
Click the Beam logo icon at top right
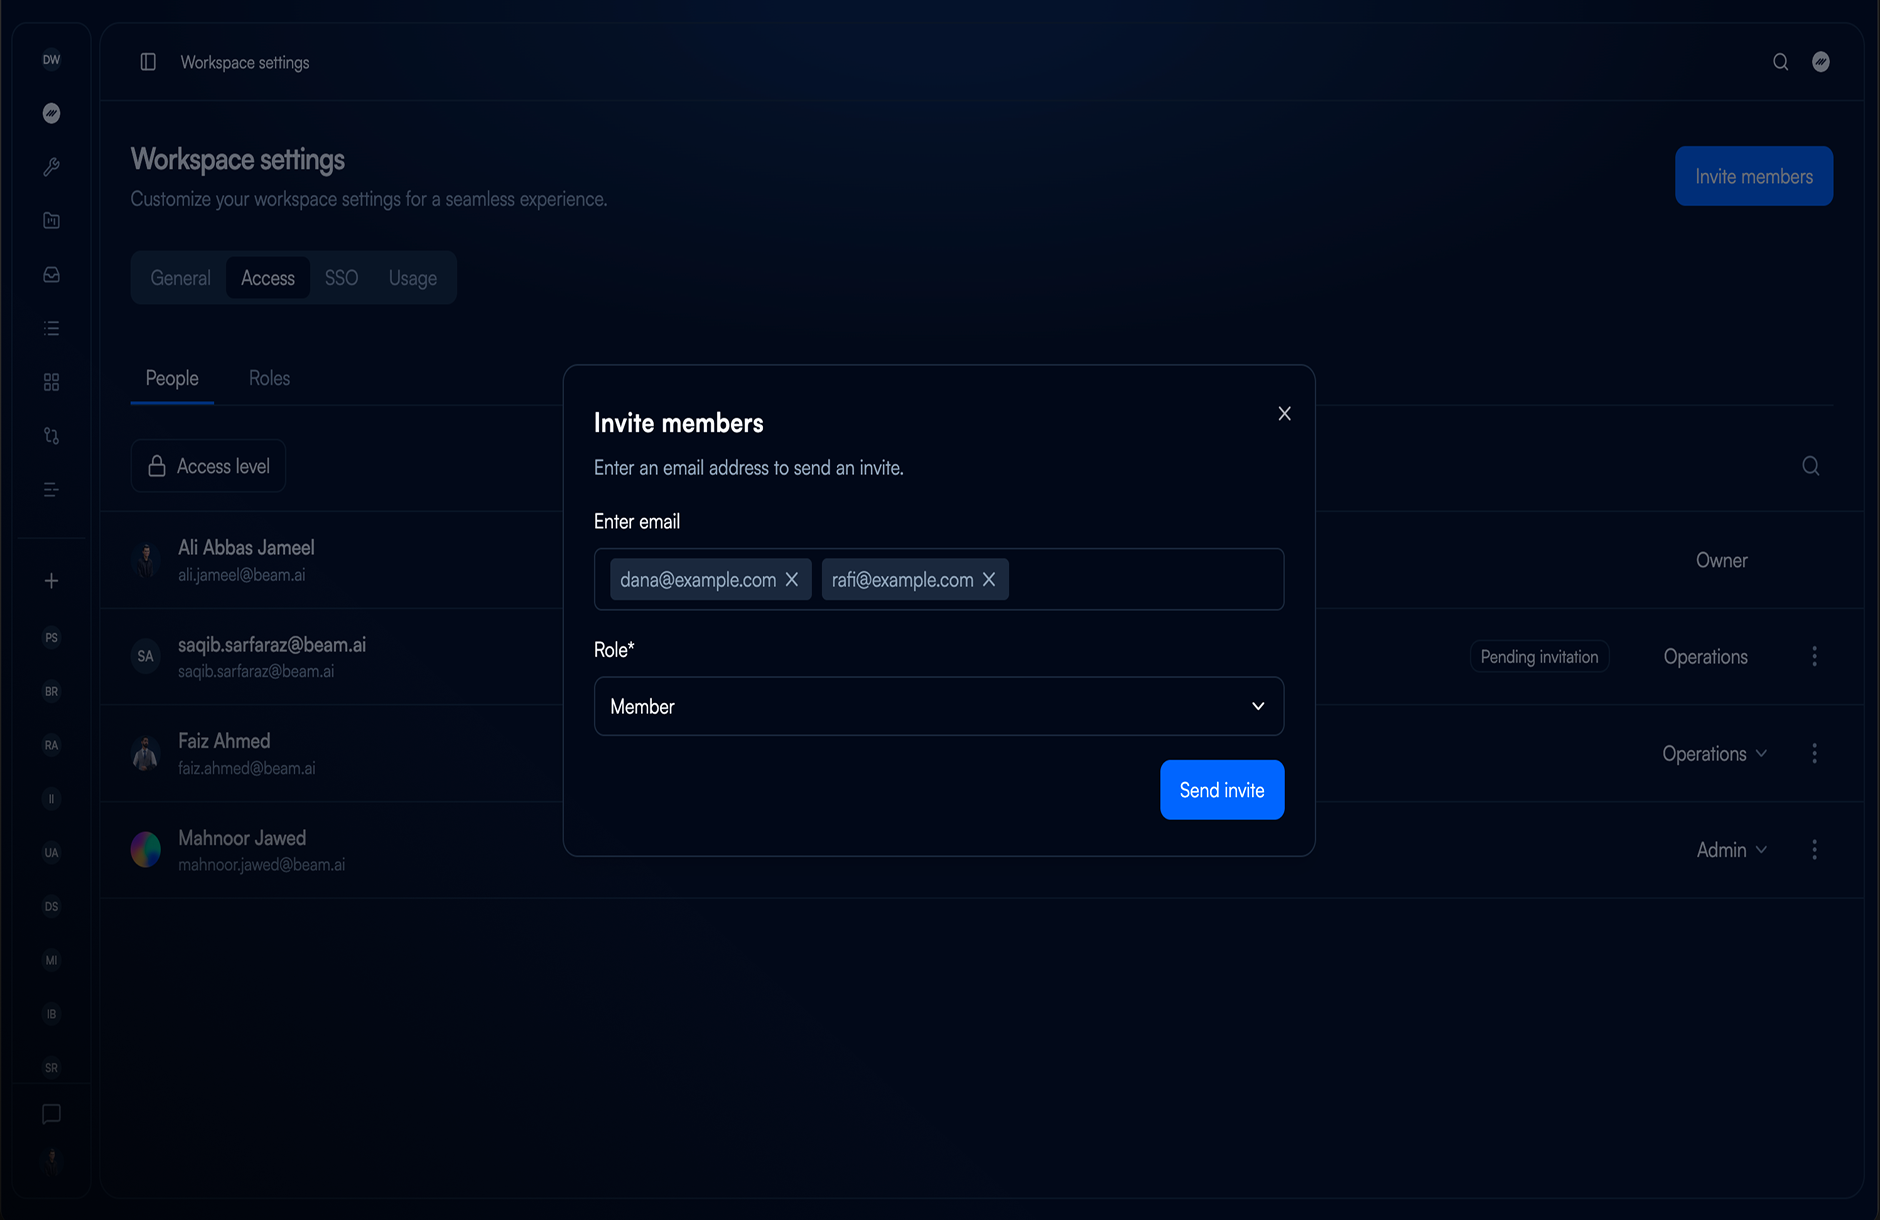point(1821,62)
